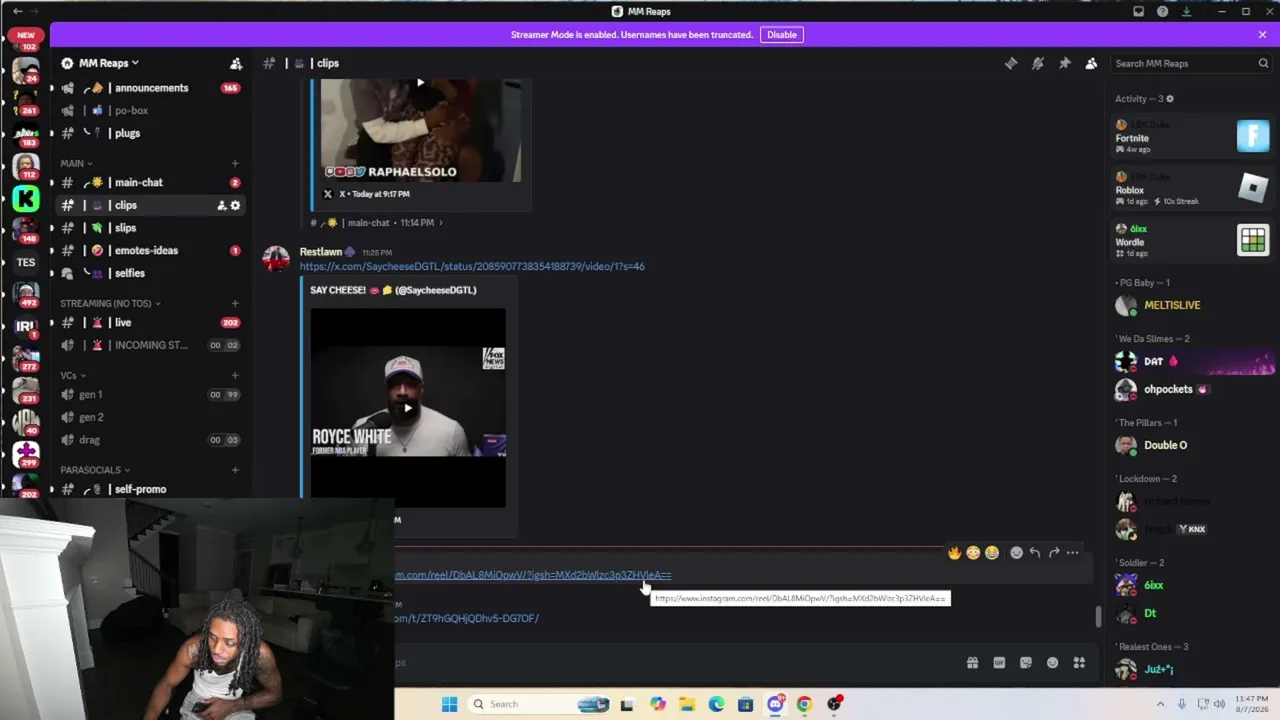Collapse the PARASOCIALS category
This screenshot has height=720, width=1280.
pyautogui.click(x=95, y=469)
